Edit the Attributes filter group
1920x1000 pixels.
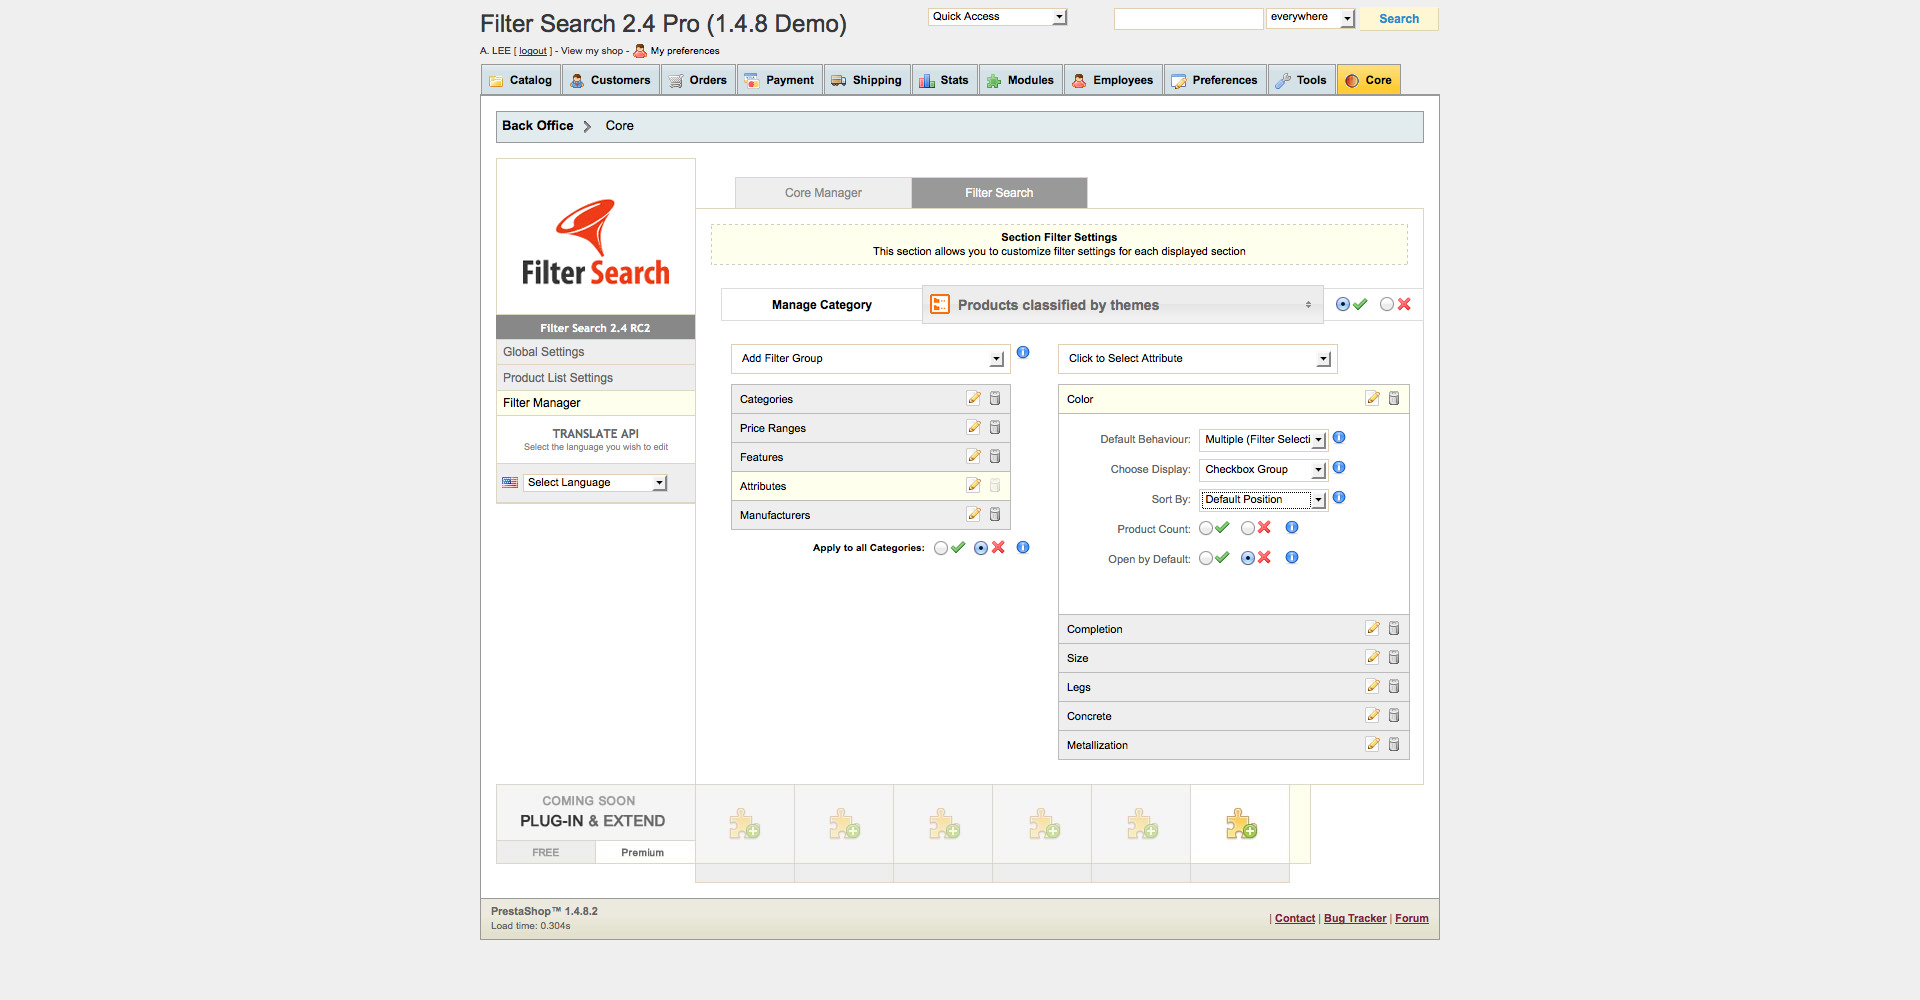pos(974,485)
